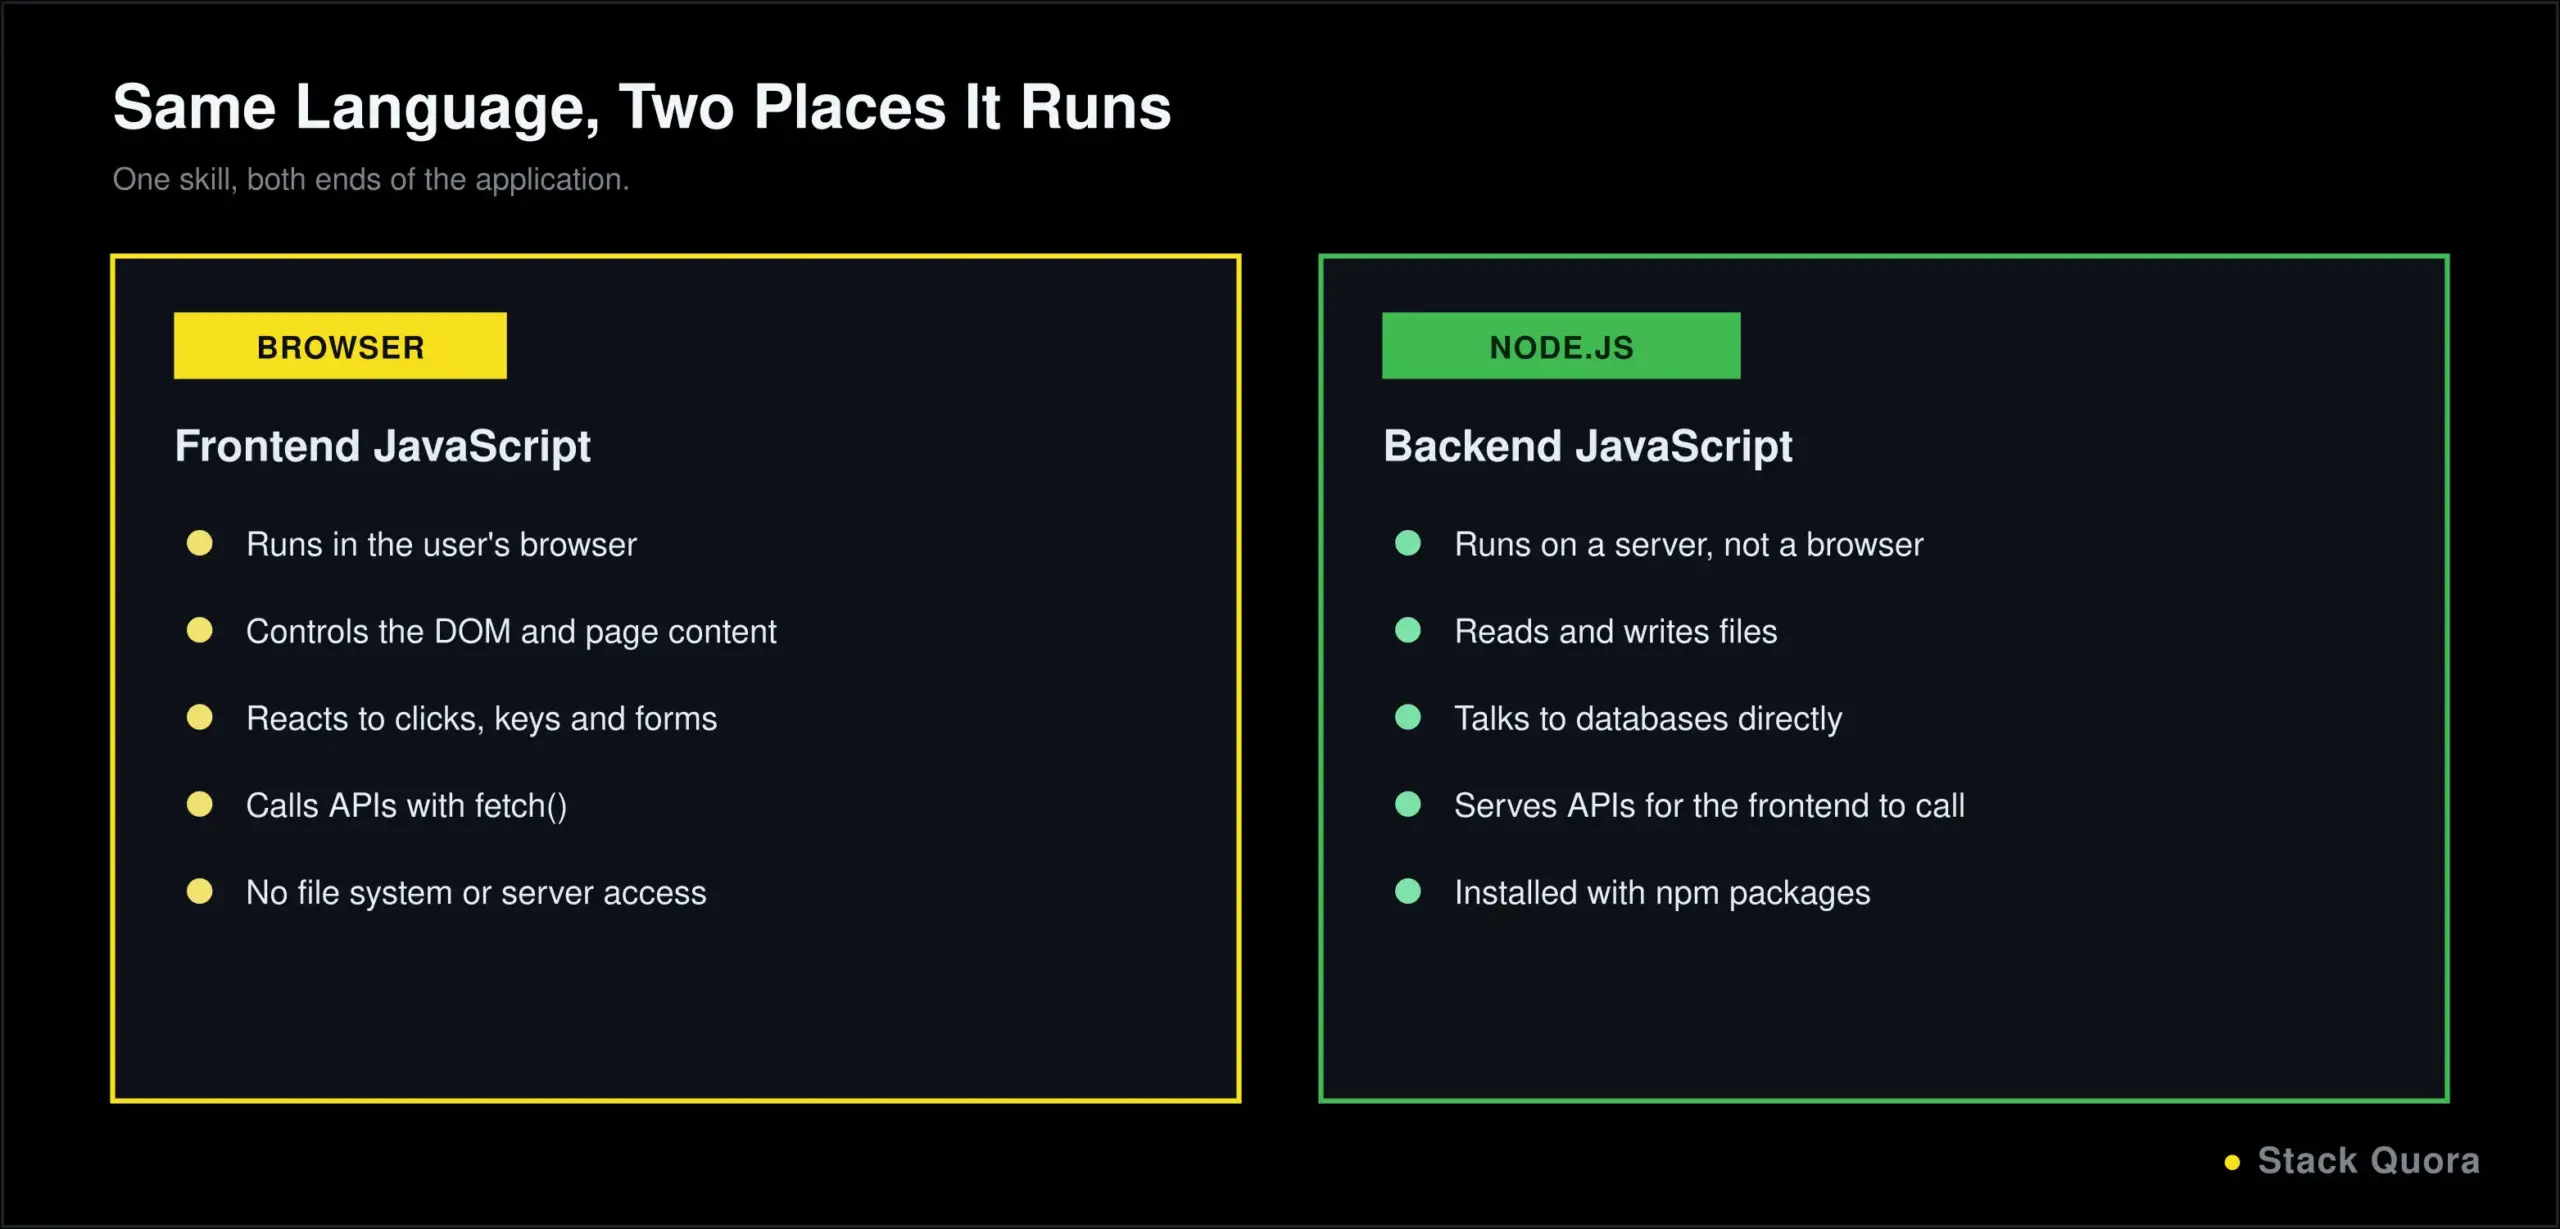Click the green NODE.JS badge
This screenshot has height=1229, width=2560.
pyautogui.click(x=1561, y=346)
